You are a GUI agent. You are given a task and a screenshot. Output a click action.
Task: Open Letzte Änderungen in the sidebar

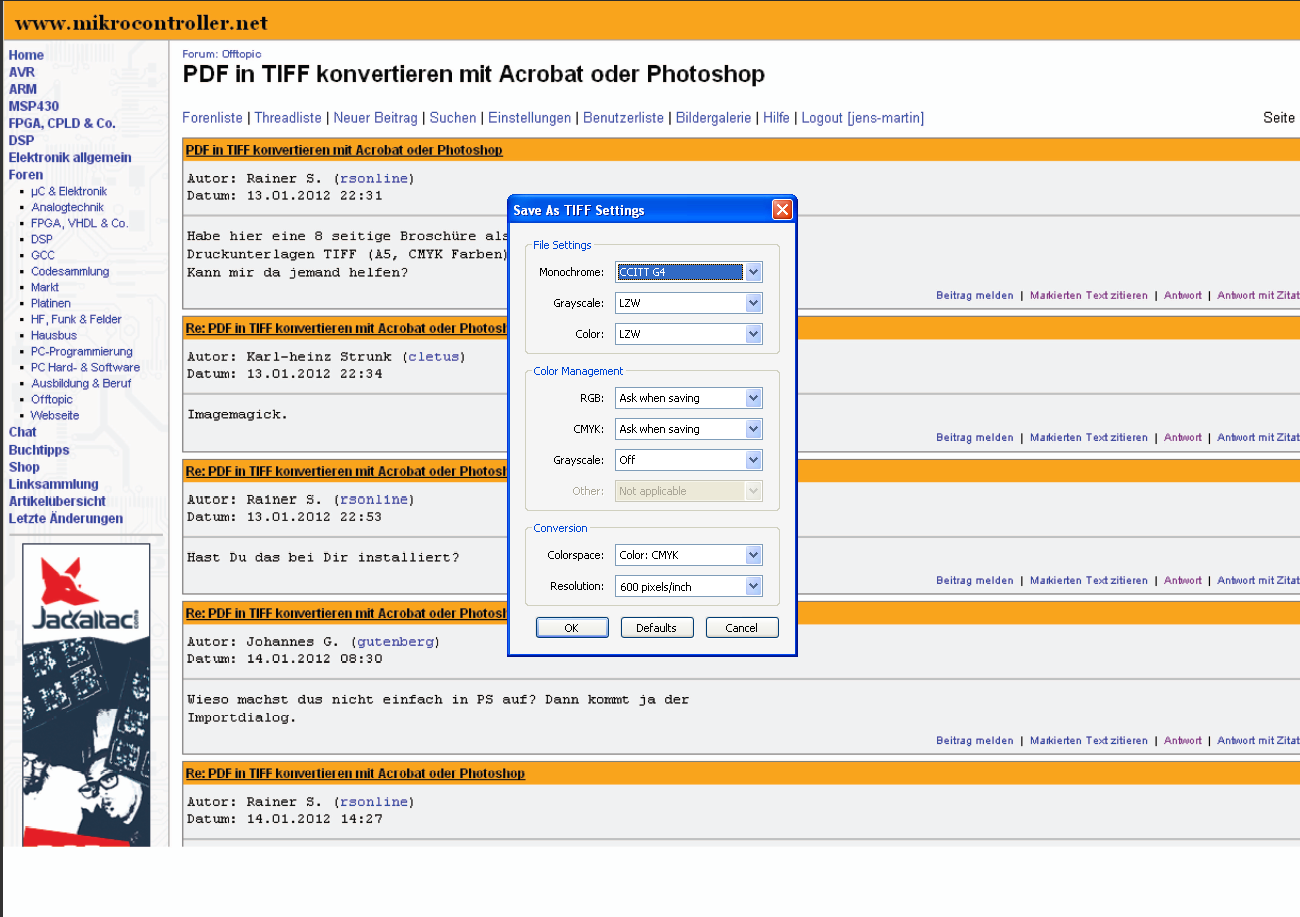tap(66, 518)
